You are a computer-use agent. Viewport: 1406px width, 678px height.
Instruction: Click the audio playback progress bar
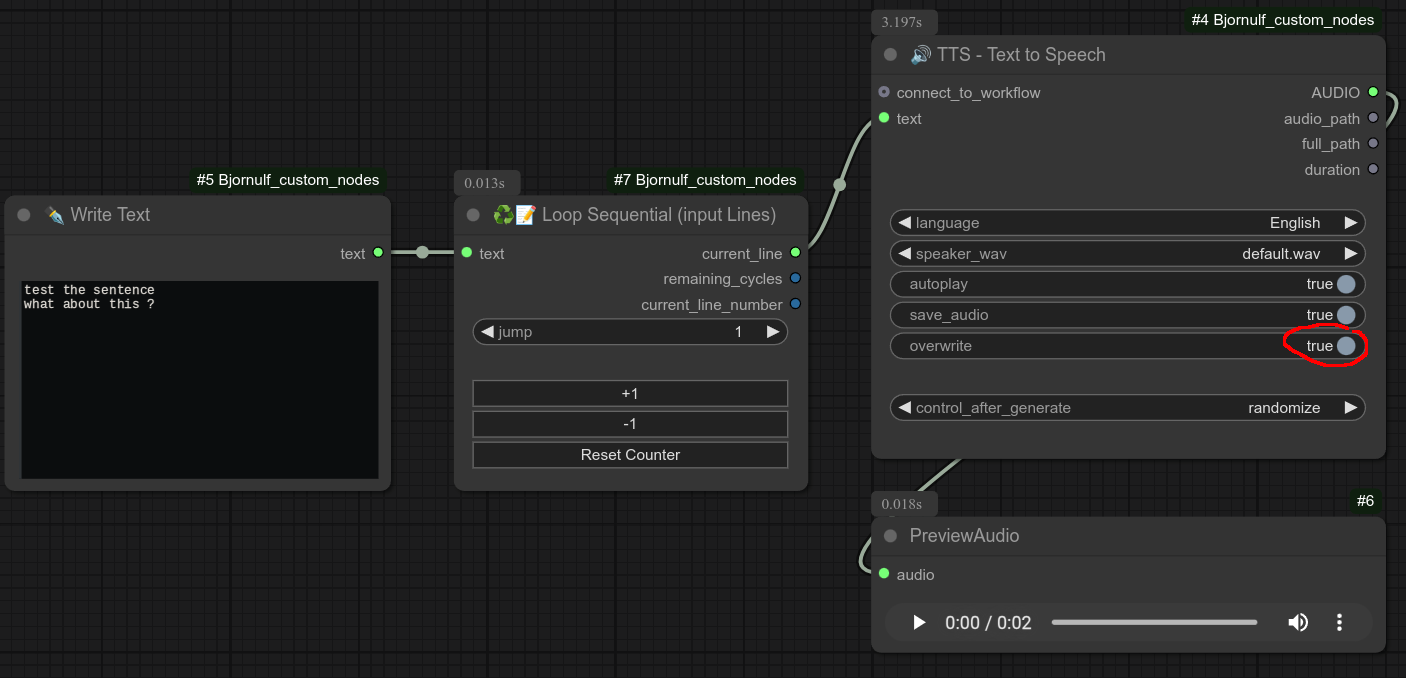[x=1155, y=622]
